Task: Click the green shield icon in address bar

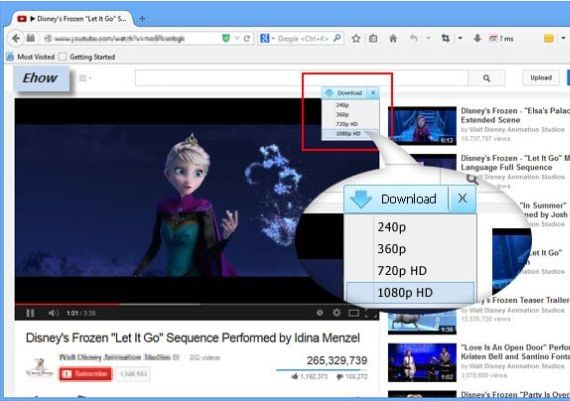Action: click(226, 38)
